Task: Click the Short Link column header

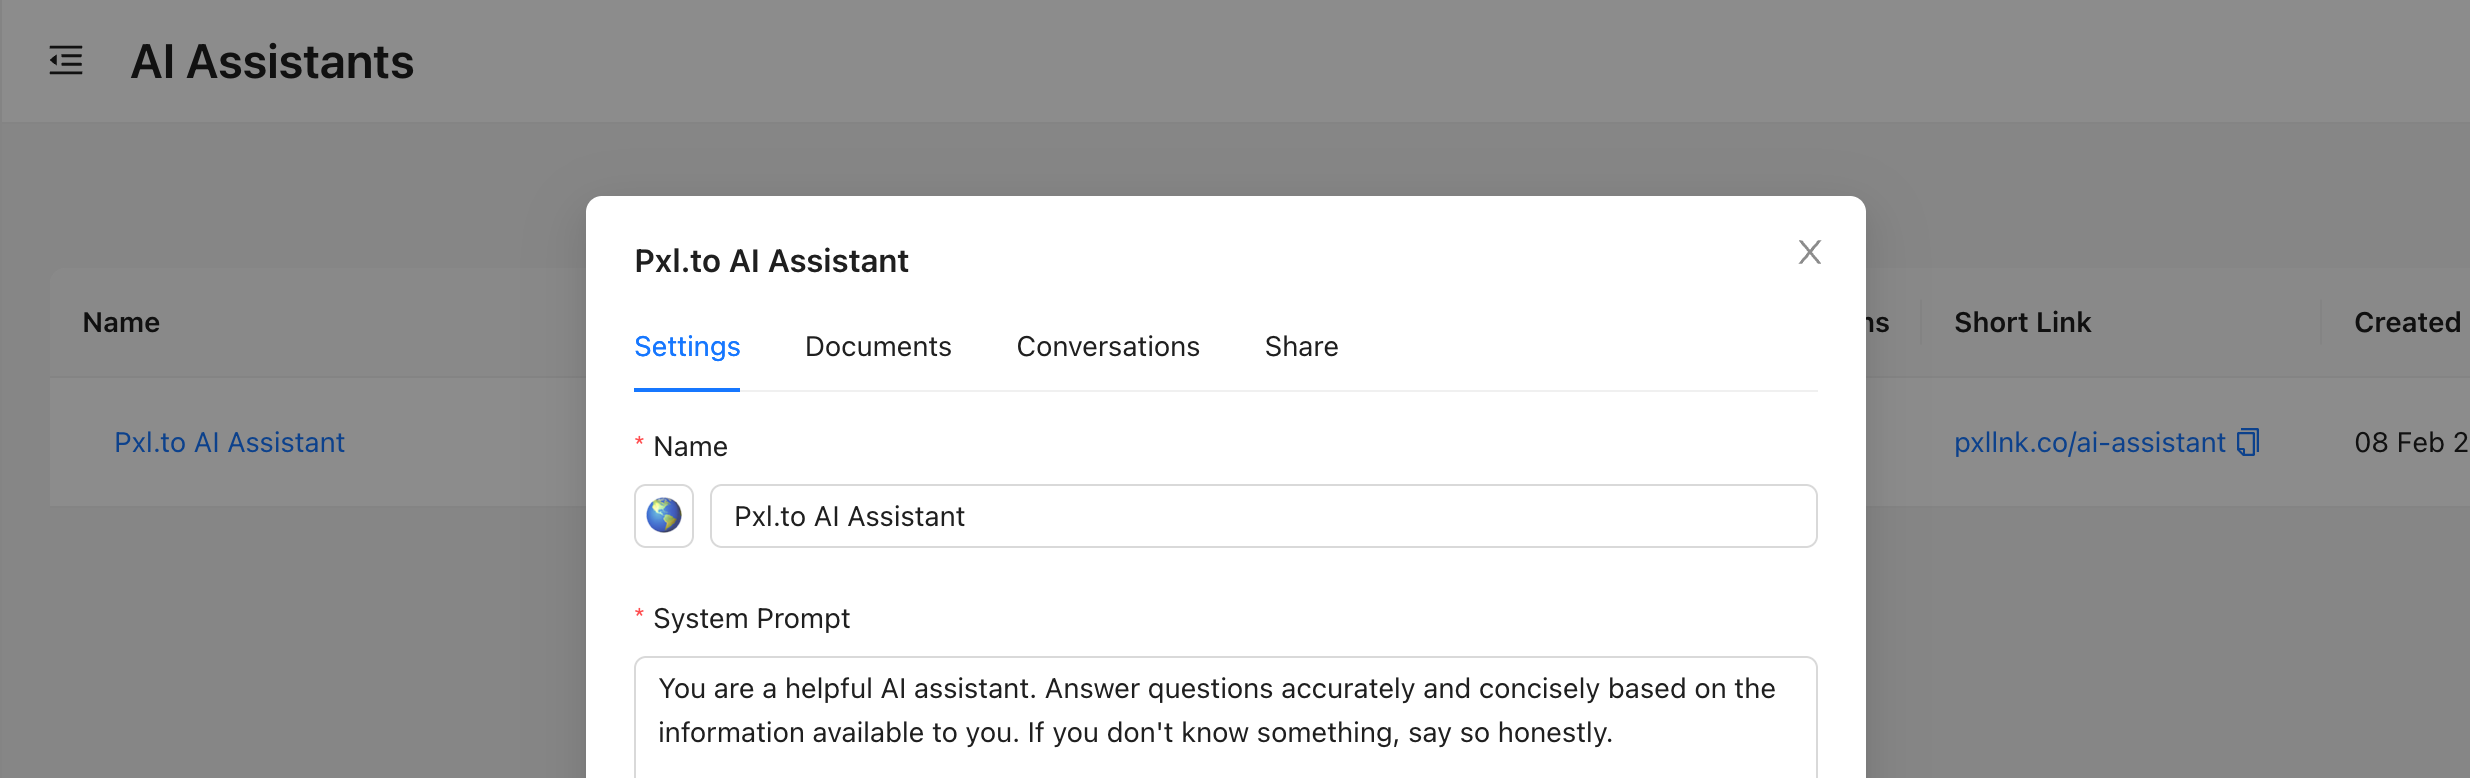Action: click(2021, 321)
